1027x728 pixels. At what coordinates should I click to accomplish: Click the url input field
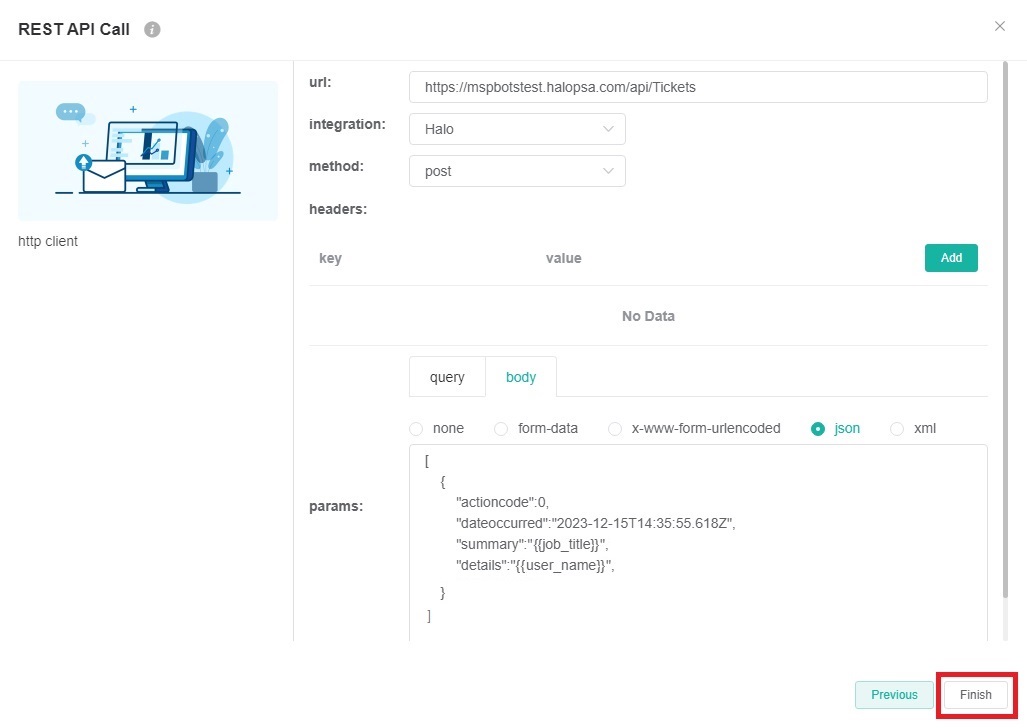click(697, 87)
